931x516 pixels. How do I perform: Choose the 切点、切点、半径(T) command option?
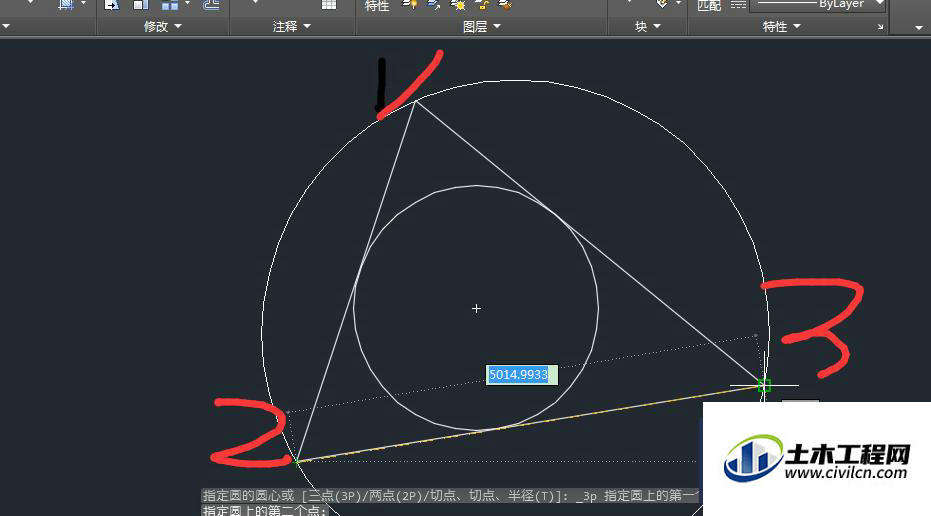495,496
